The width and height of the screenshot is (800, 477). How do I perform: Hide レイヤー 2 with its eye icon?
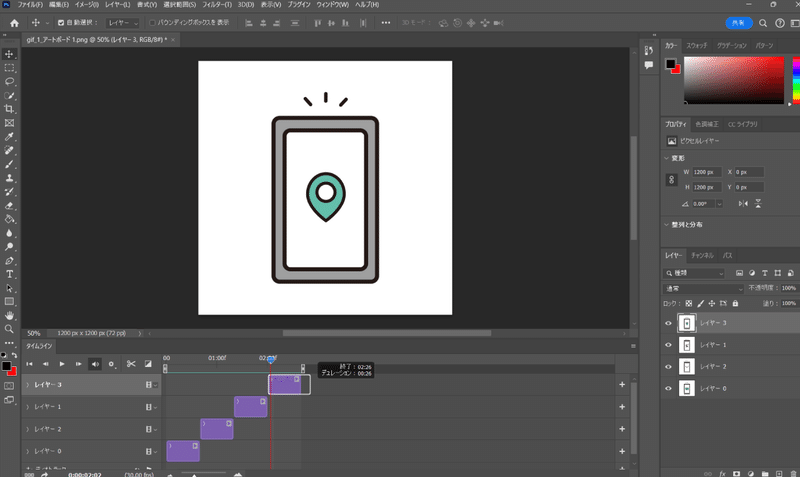[668, 367]
